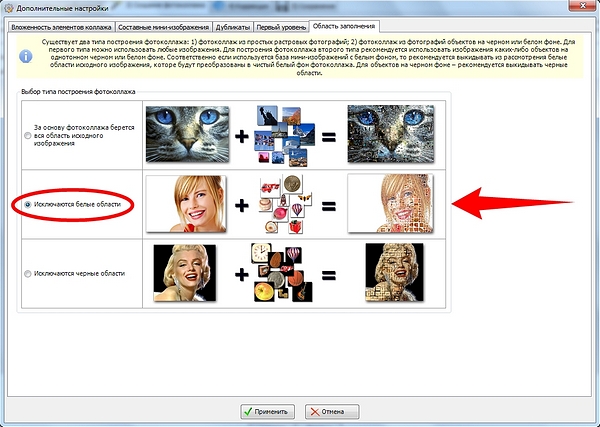Click the red X icon on Отмена
This screenshot has width=600, height=427.
point(315,412)
